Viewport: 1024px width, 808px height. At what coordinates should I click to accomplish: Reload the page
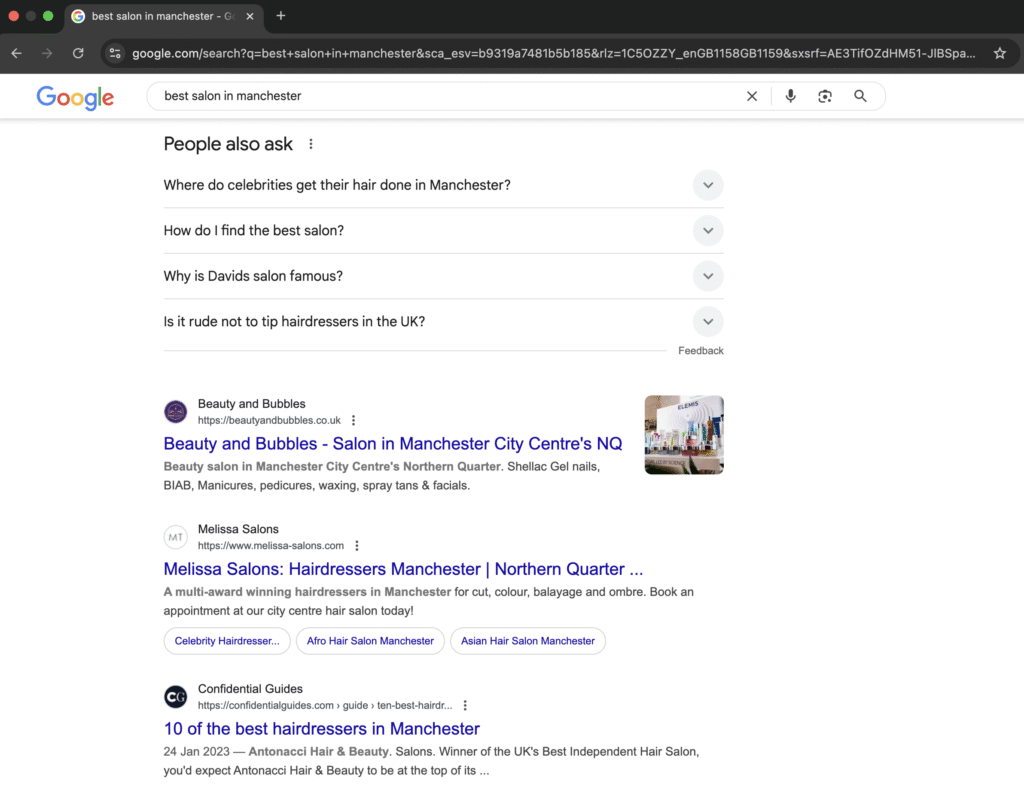click(78, 54)
